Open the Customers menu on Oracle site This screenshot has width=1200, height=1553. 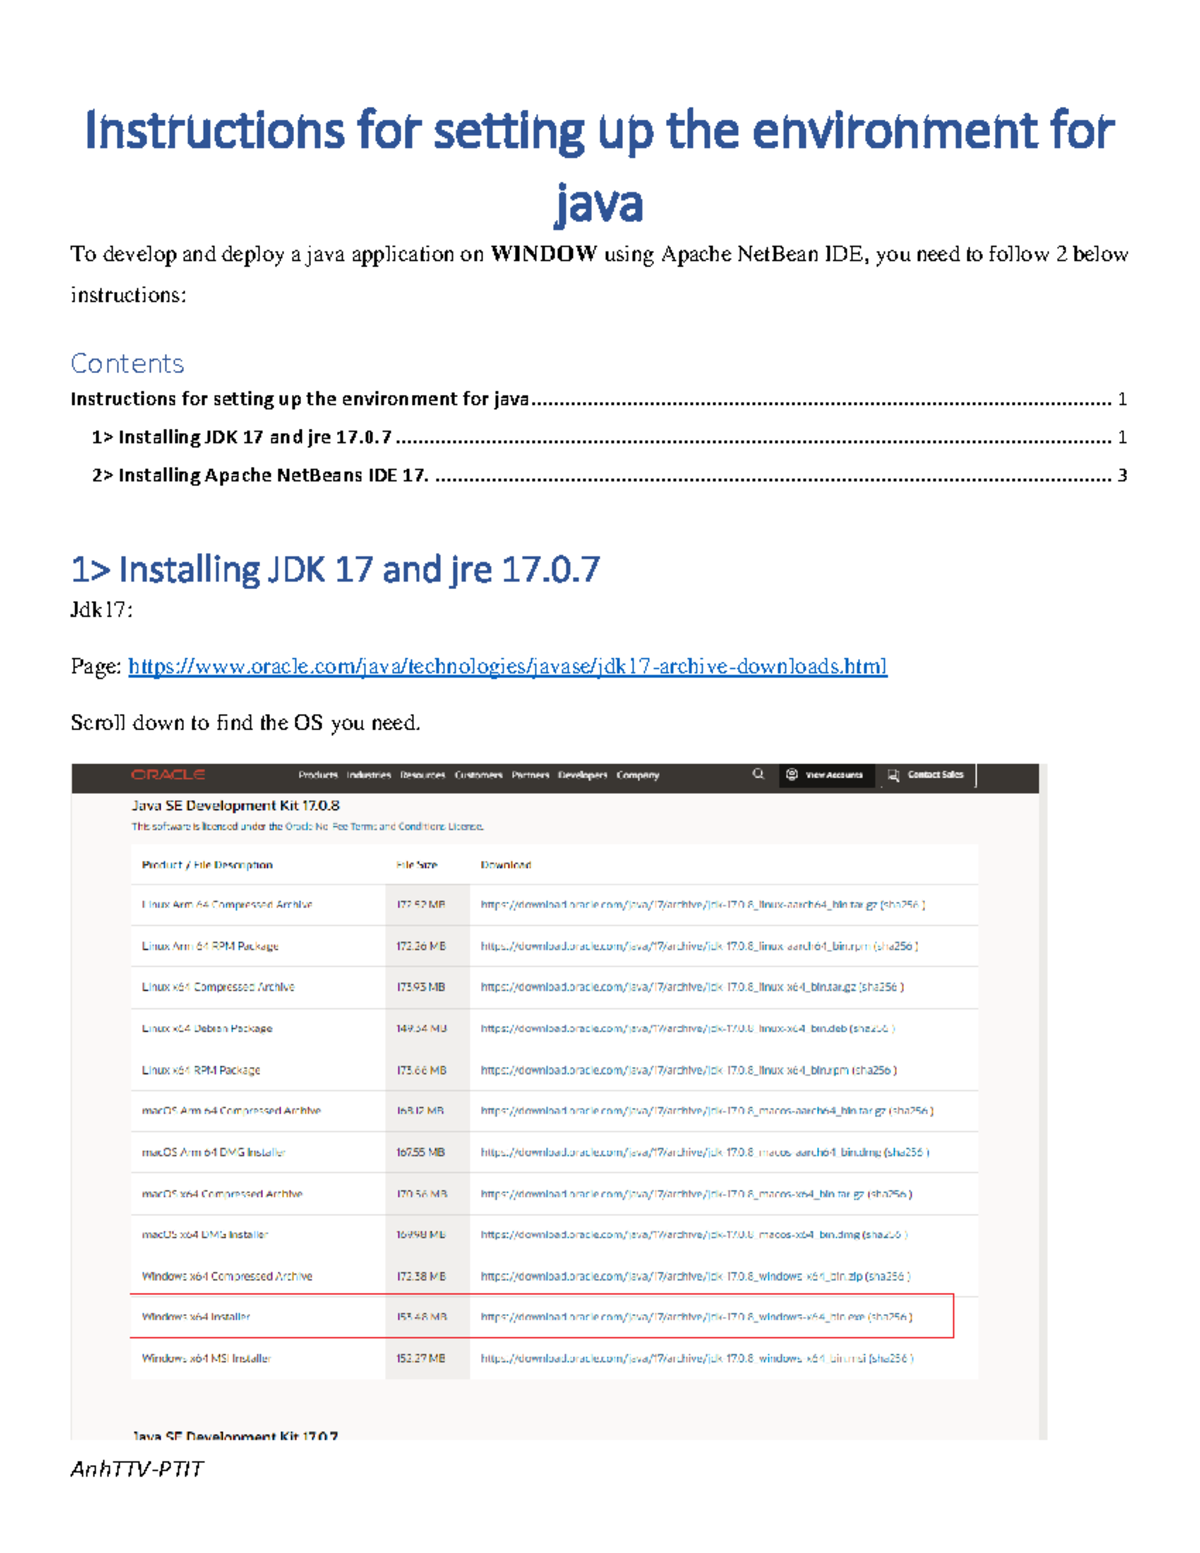[x=478, y=775]
